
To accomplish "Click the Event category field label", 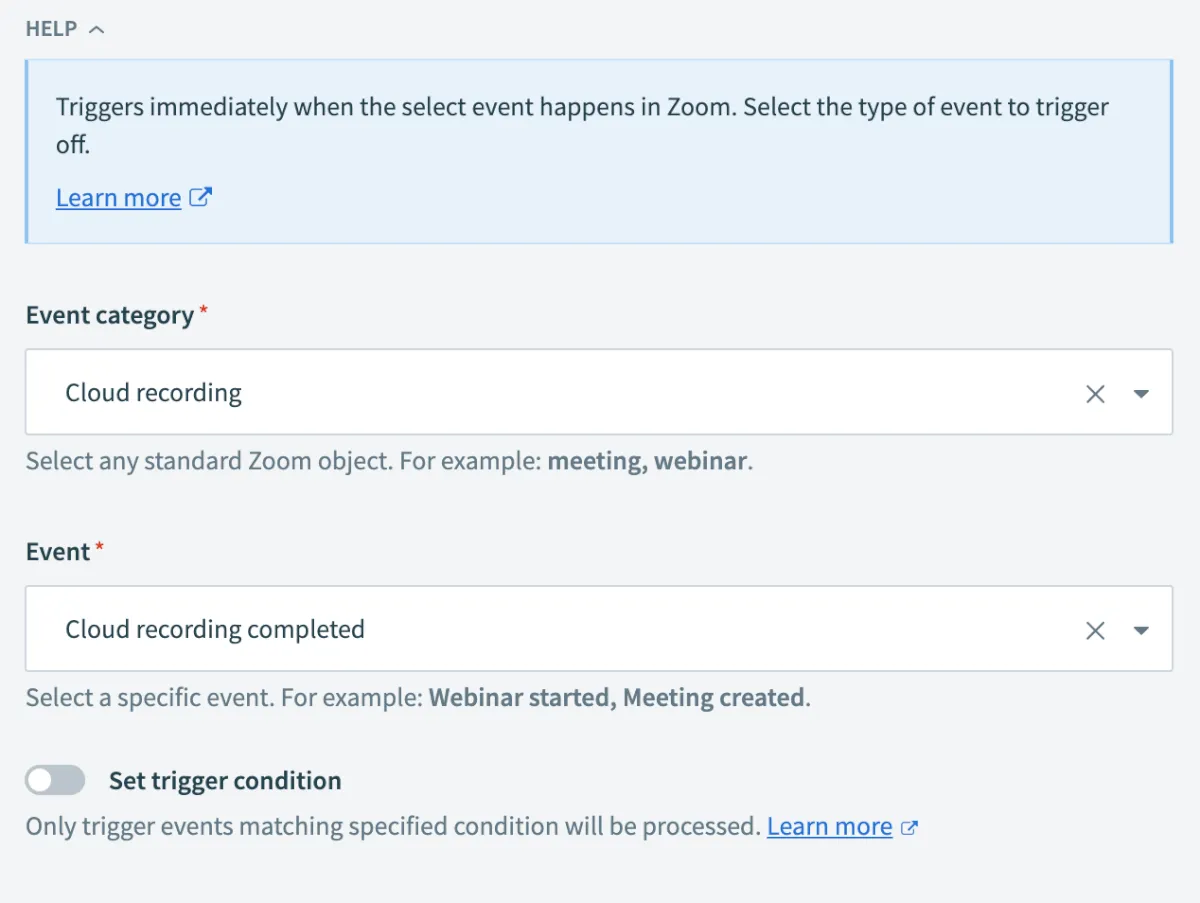I will [x=110, y=315].
